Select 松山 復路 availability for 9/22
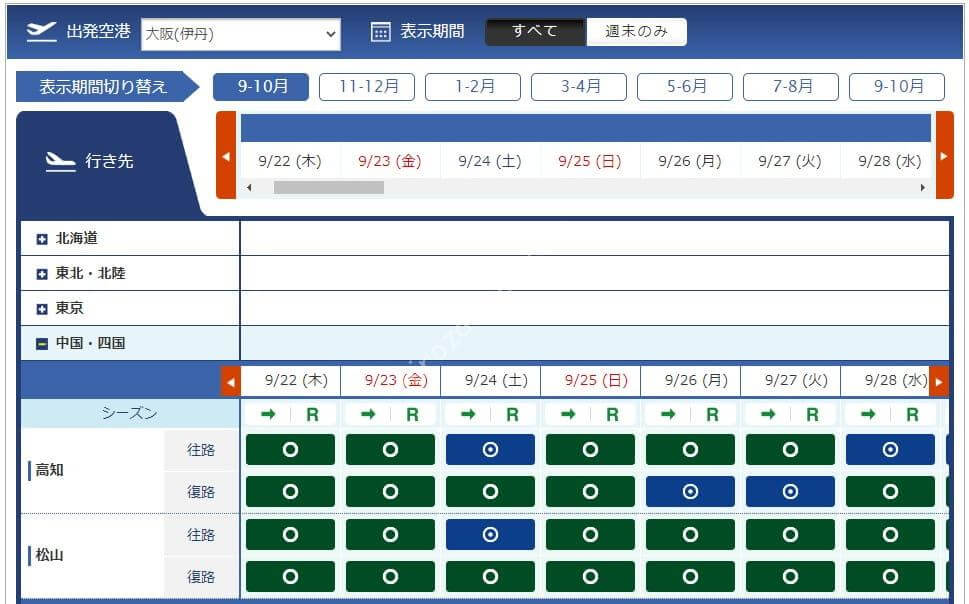 pos(290,577)
